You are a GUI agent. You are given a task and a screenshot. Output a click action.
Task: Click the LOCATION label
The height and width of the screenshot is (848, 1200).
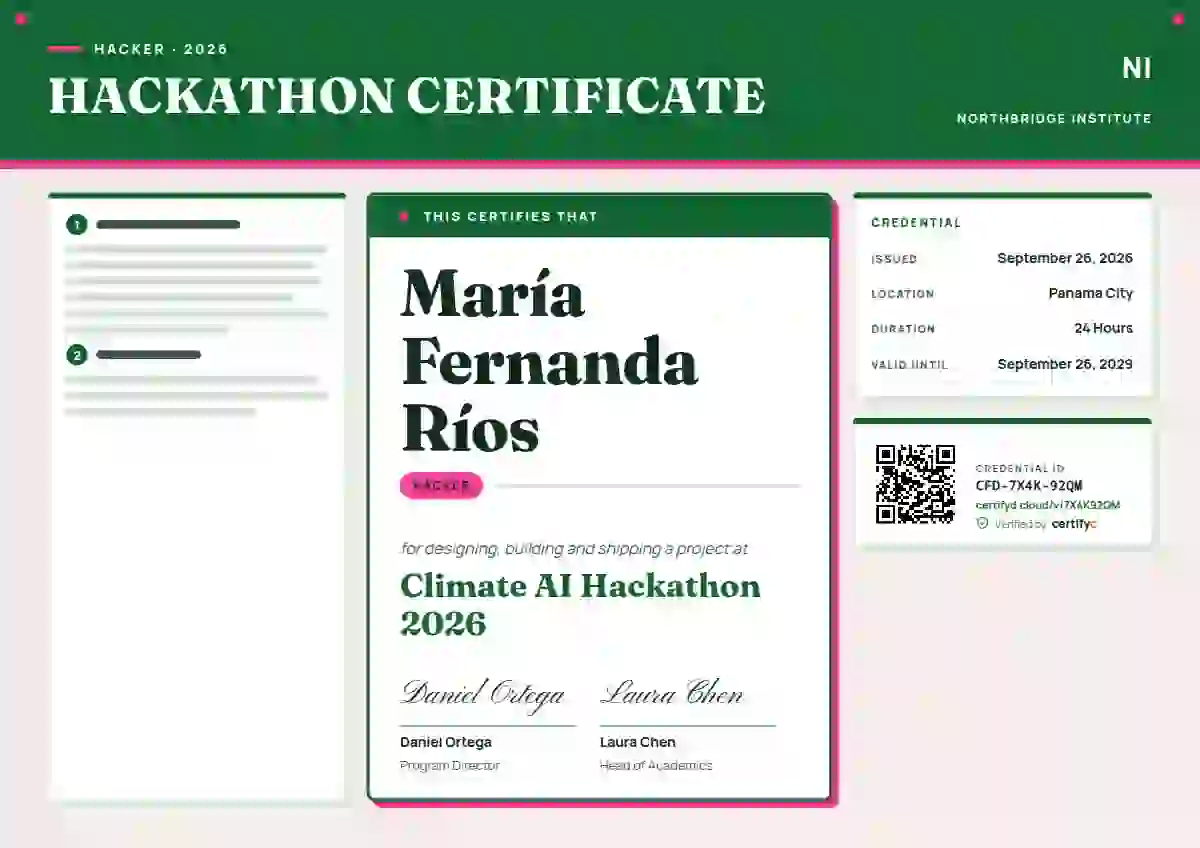pyautogui.click(x=903, y=294)
